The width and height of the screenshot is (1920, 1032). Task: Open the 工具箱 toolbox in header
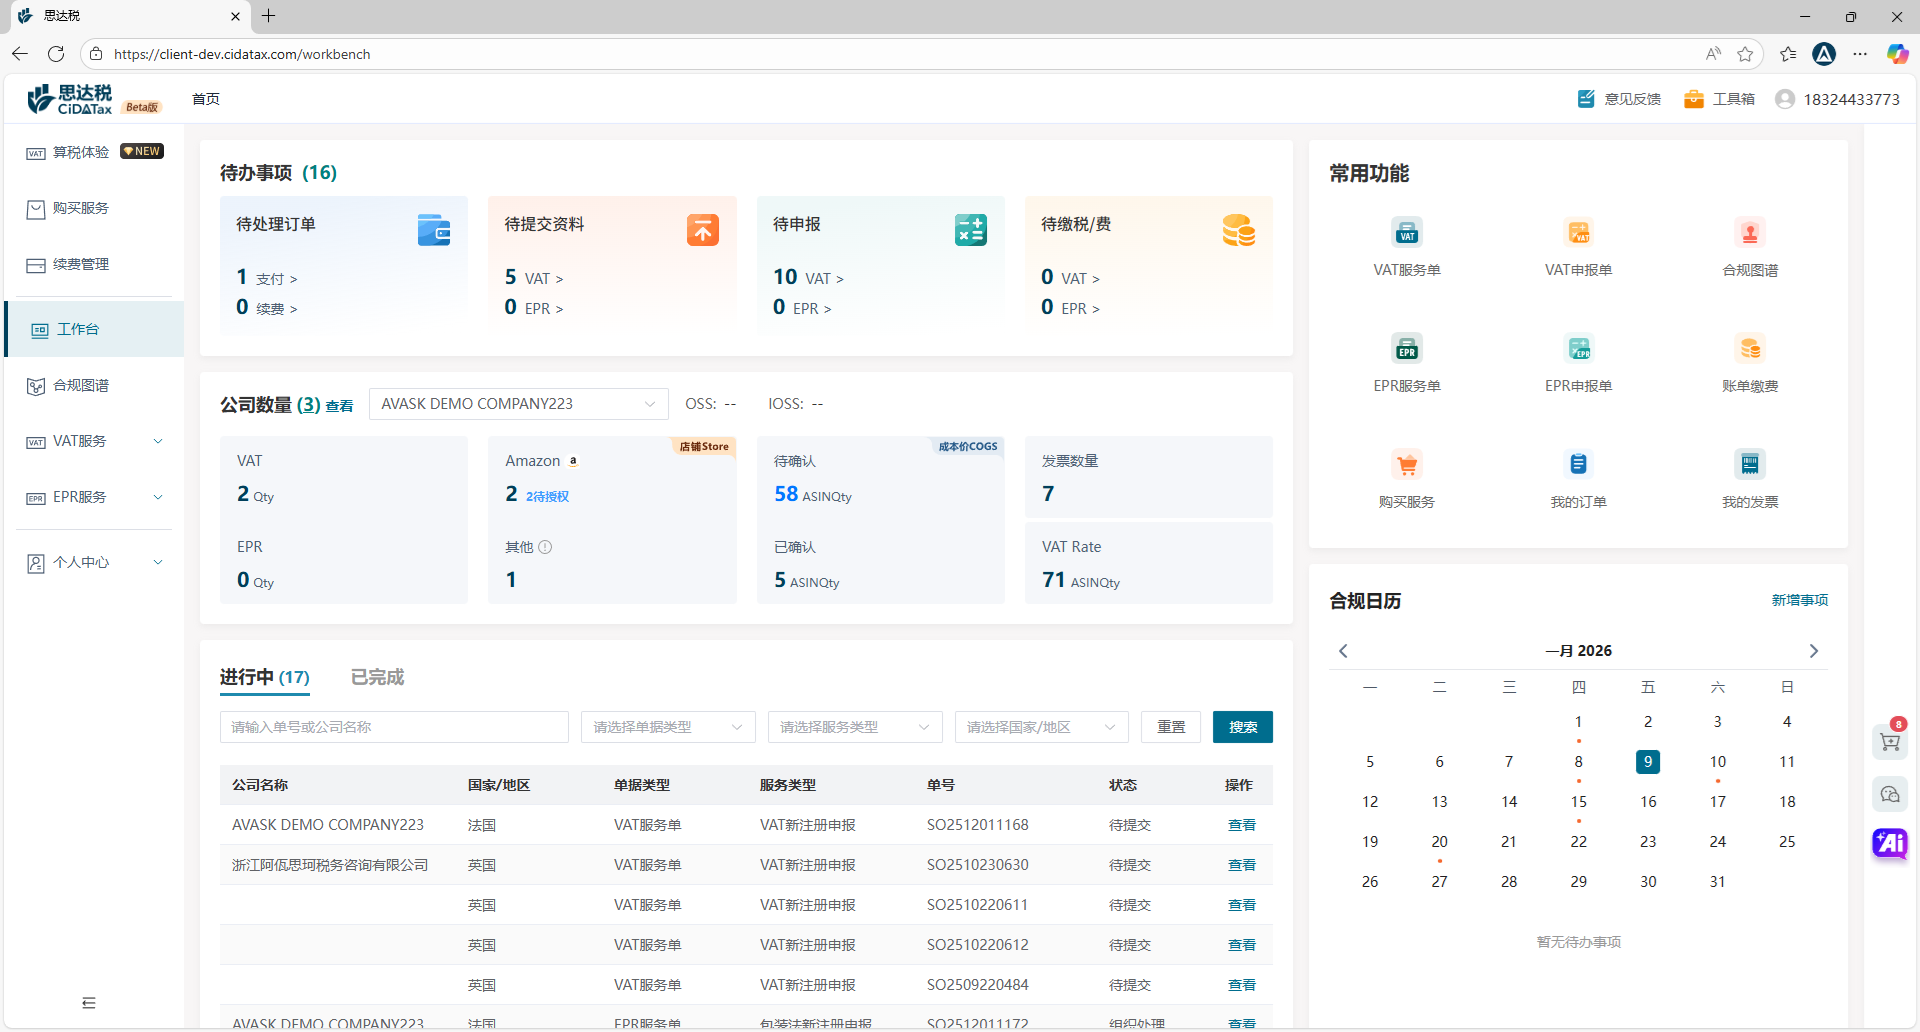pyautogui.click(x=1720, y=99)
